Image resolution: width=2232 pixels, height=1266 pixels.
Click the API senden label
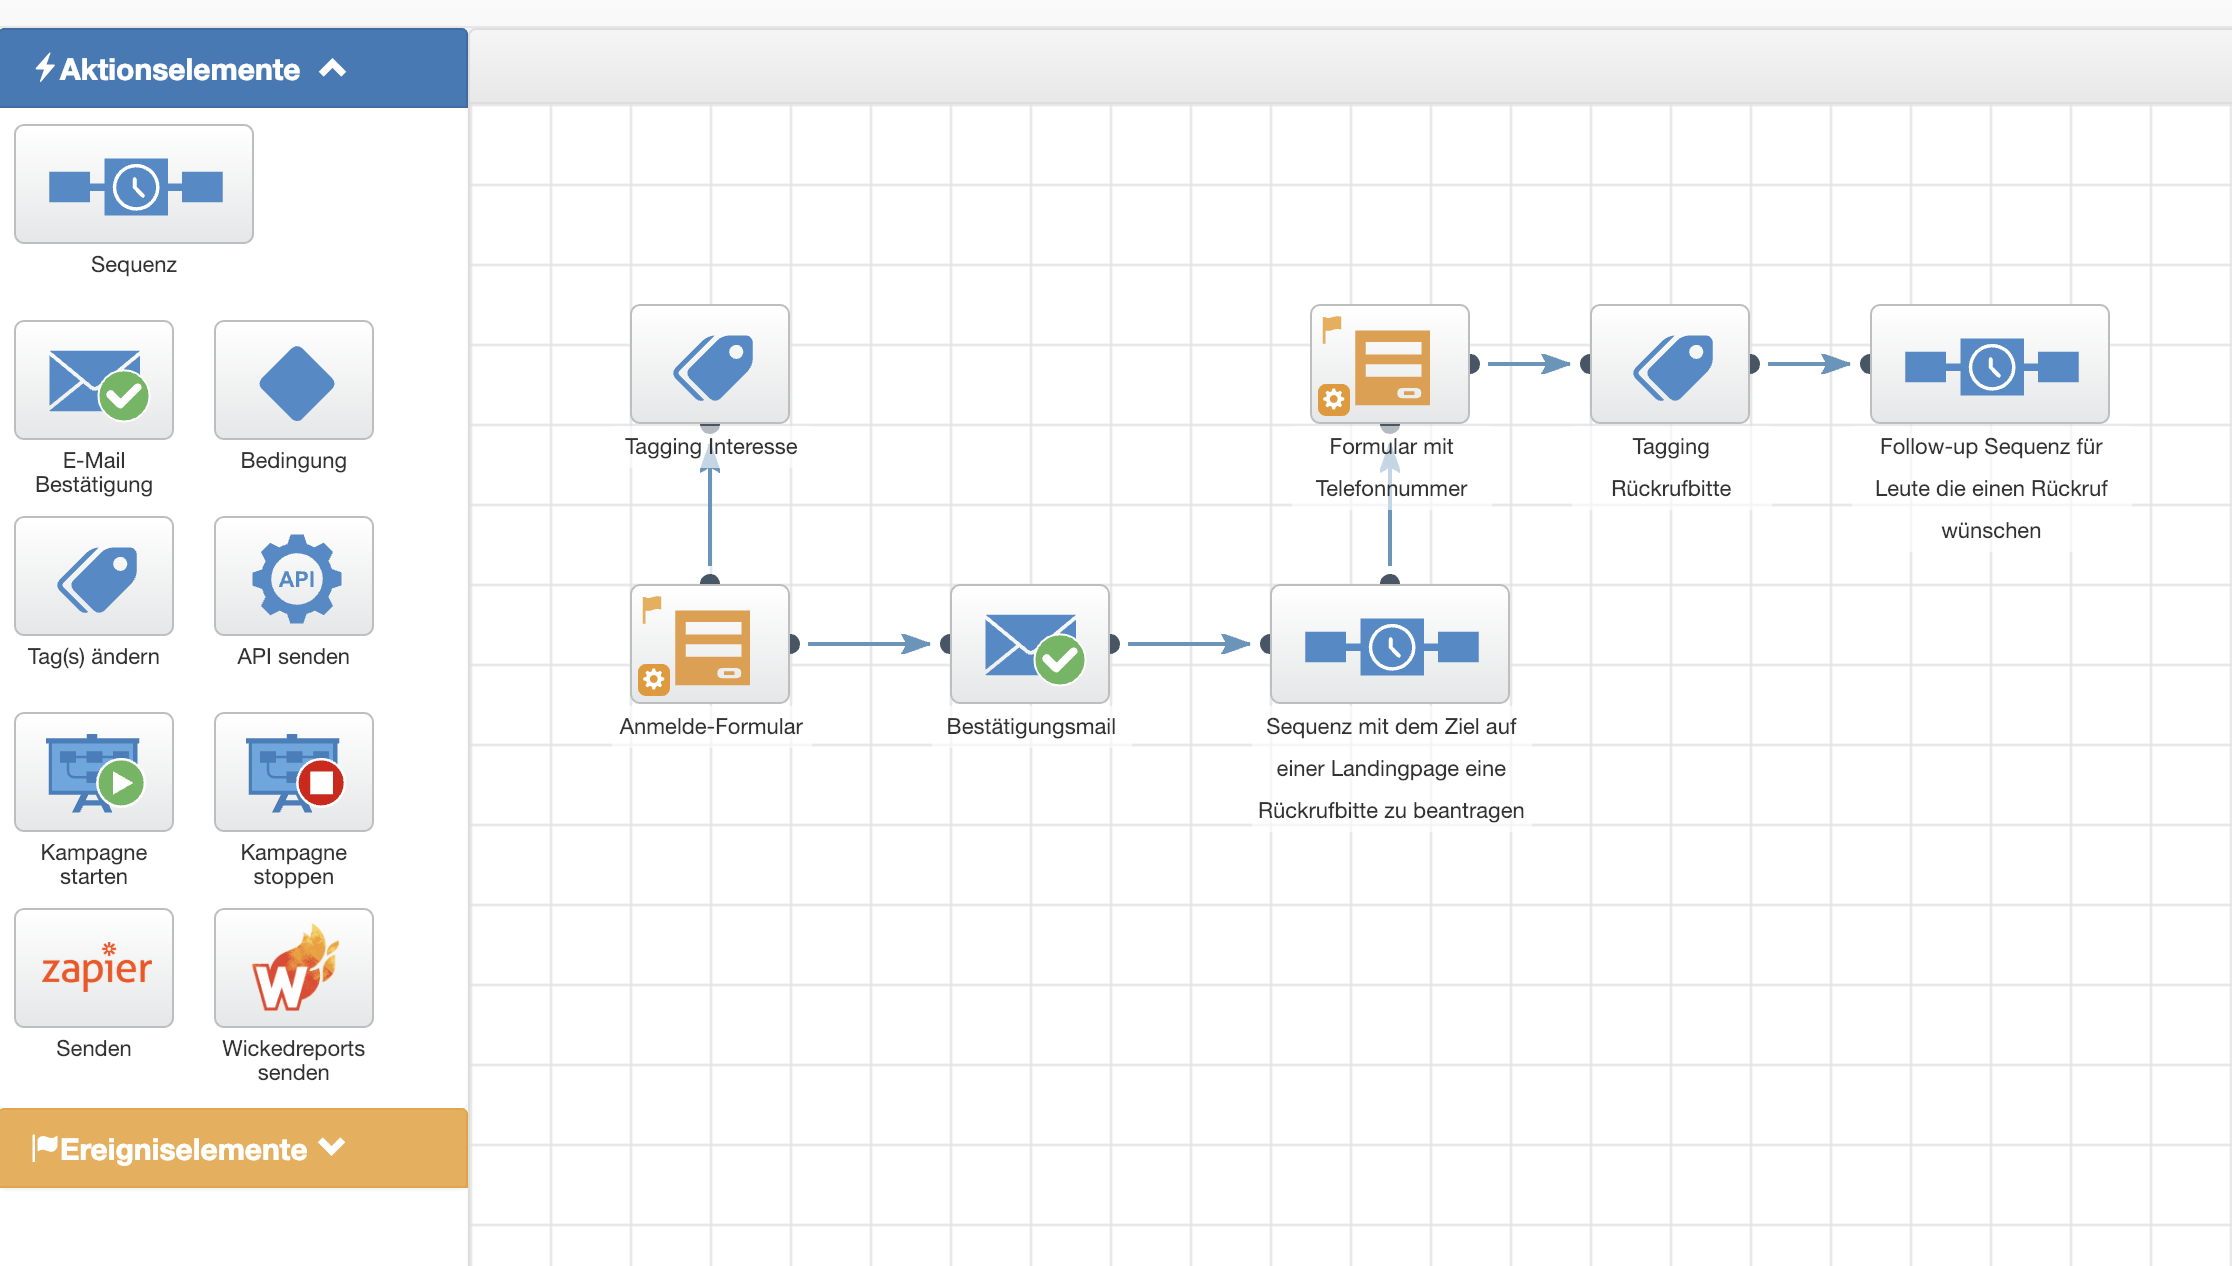tap(294, 656)
